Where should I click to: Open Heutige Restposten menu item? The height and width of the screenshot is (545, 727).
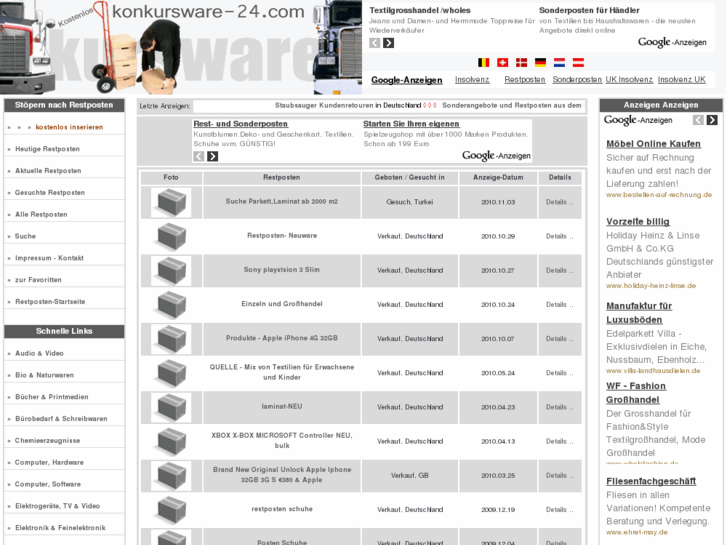(x=47, y=149)
